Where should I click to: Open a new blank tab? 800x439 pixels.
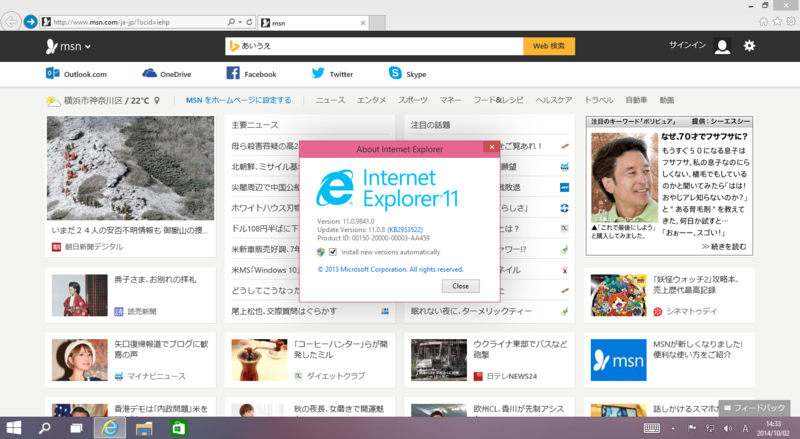(377, 23)
